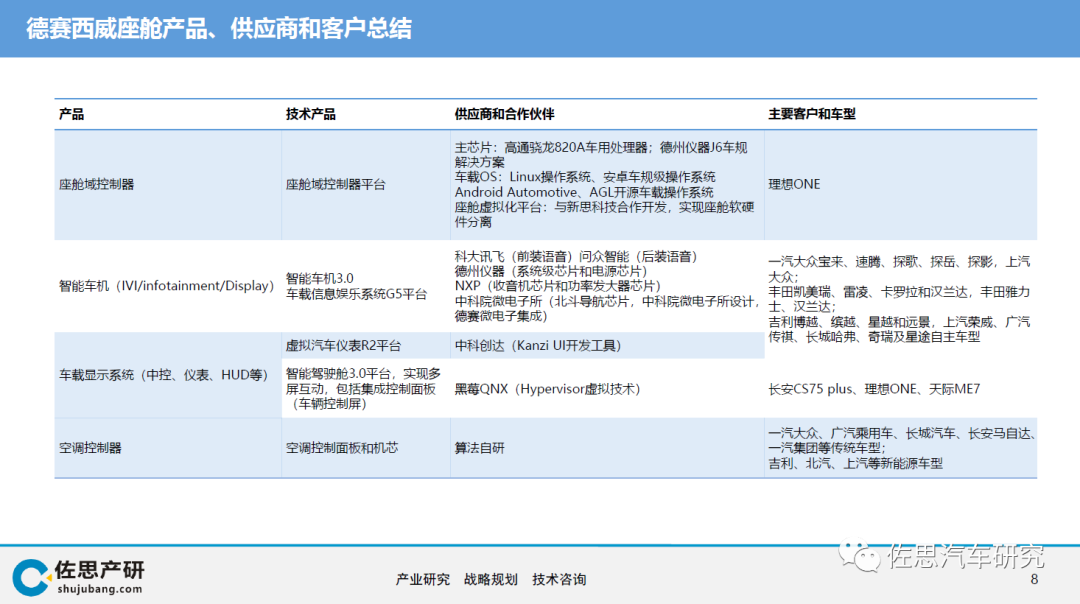The width and height of the screenshot is (1080, 604).
Task: Select the 产品 column header
Action: coord(72,114)
